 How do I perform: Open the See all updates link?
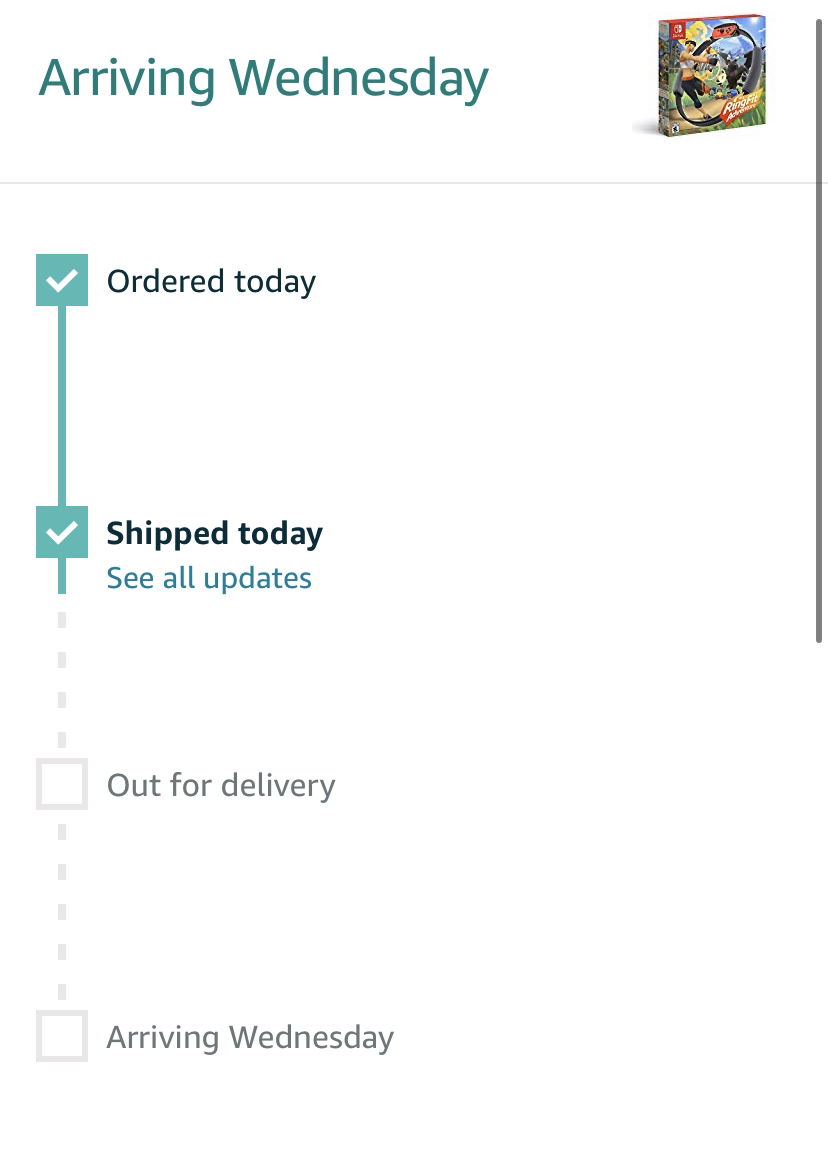pos(209,578)
